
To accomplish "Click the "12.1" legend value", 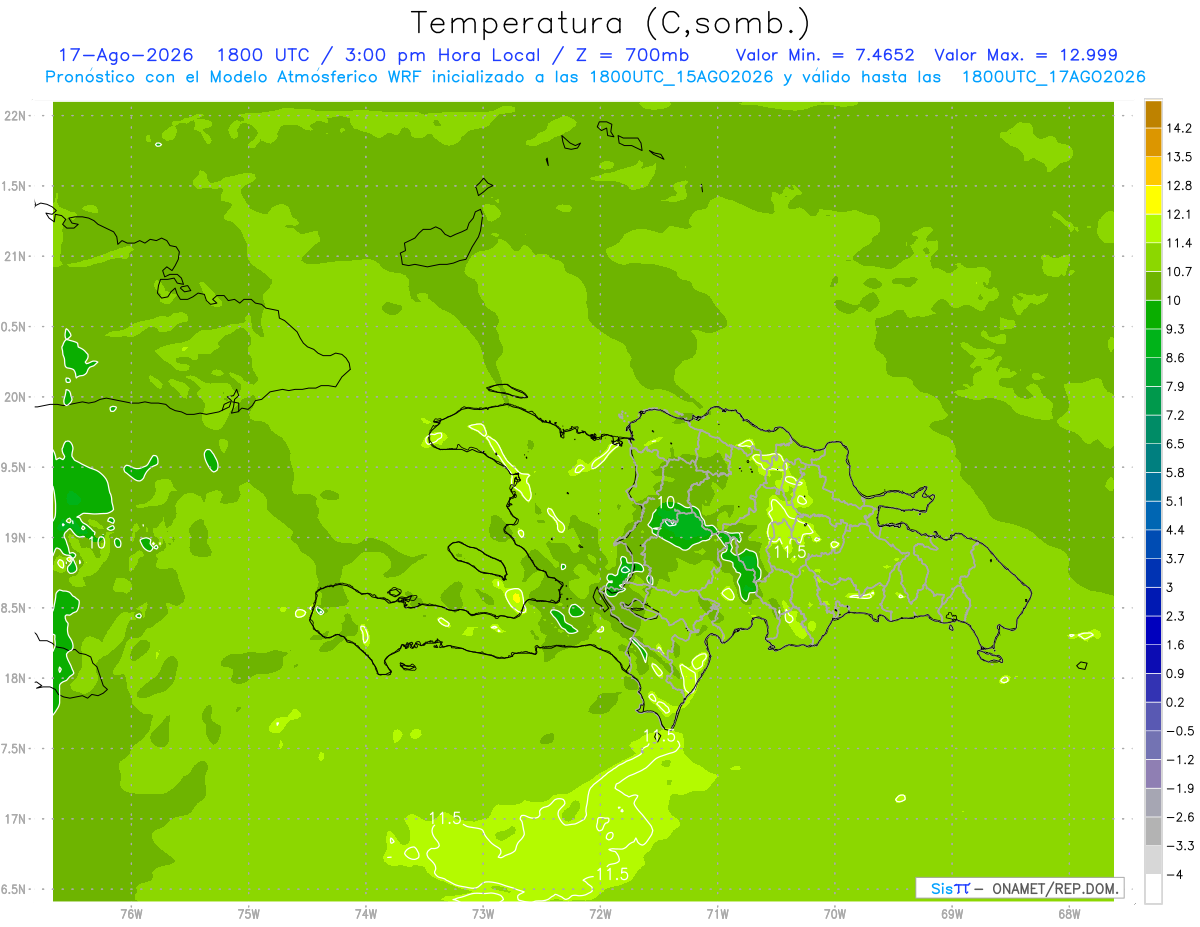I will click(1180, 214).
